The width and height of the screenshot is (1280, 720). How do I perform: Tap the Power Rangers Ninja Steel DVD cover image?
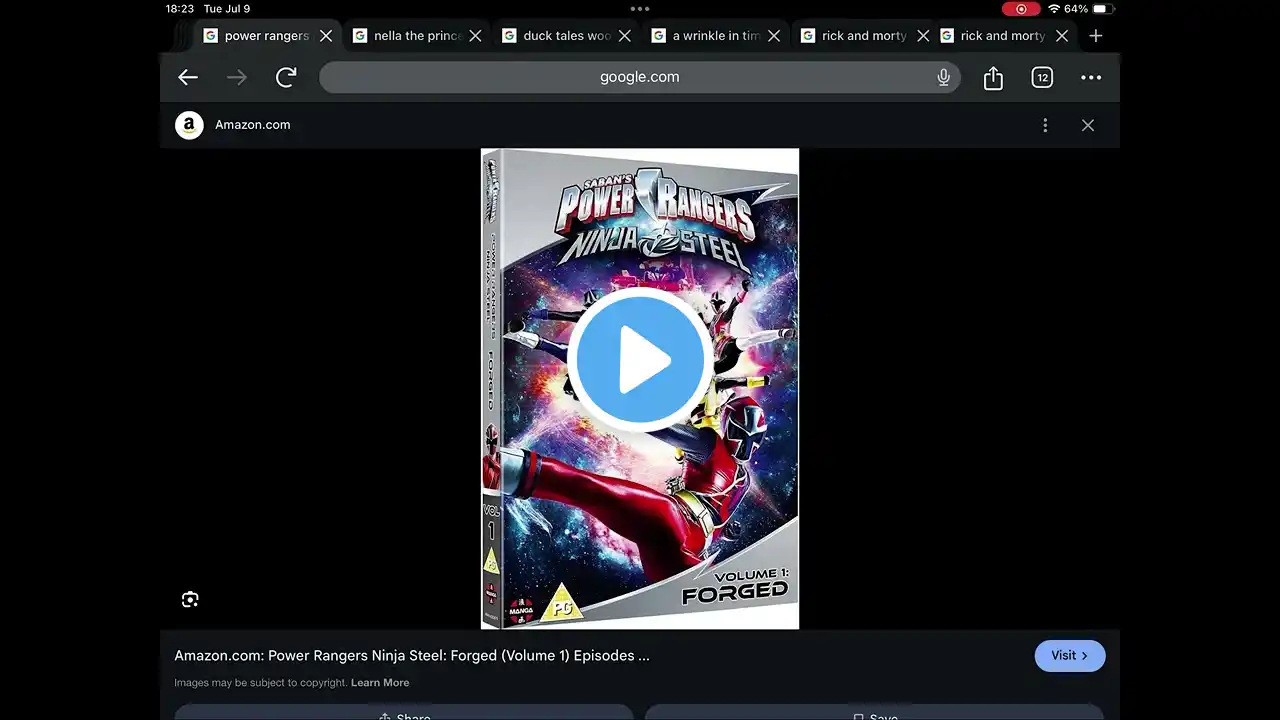[x=640, y=389]
